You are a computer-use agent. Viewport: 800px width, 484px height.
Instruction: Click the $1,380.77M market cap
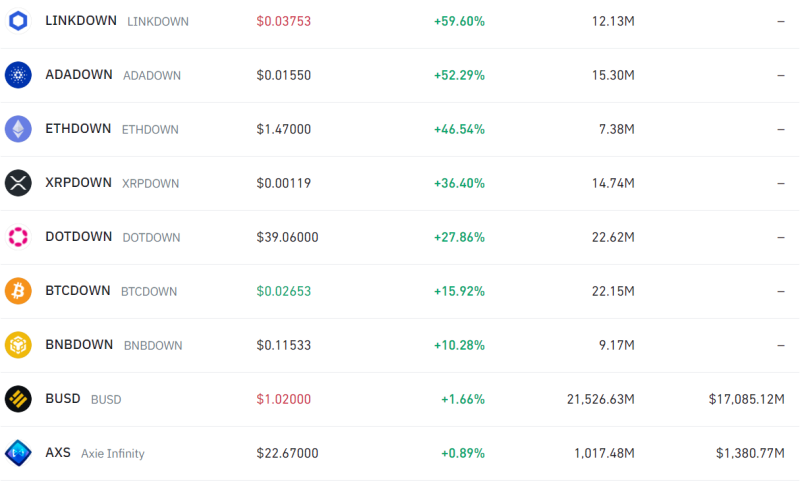750,453
